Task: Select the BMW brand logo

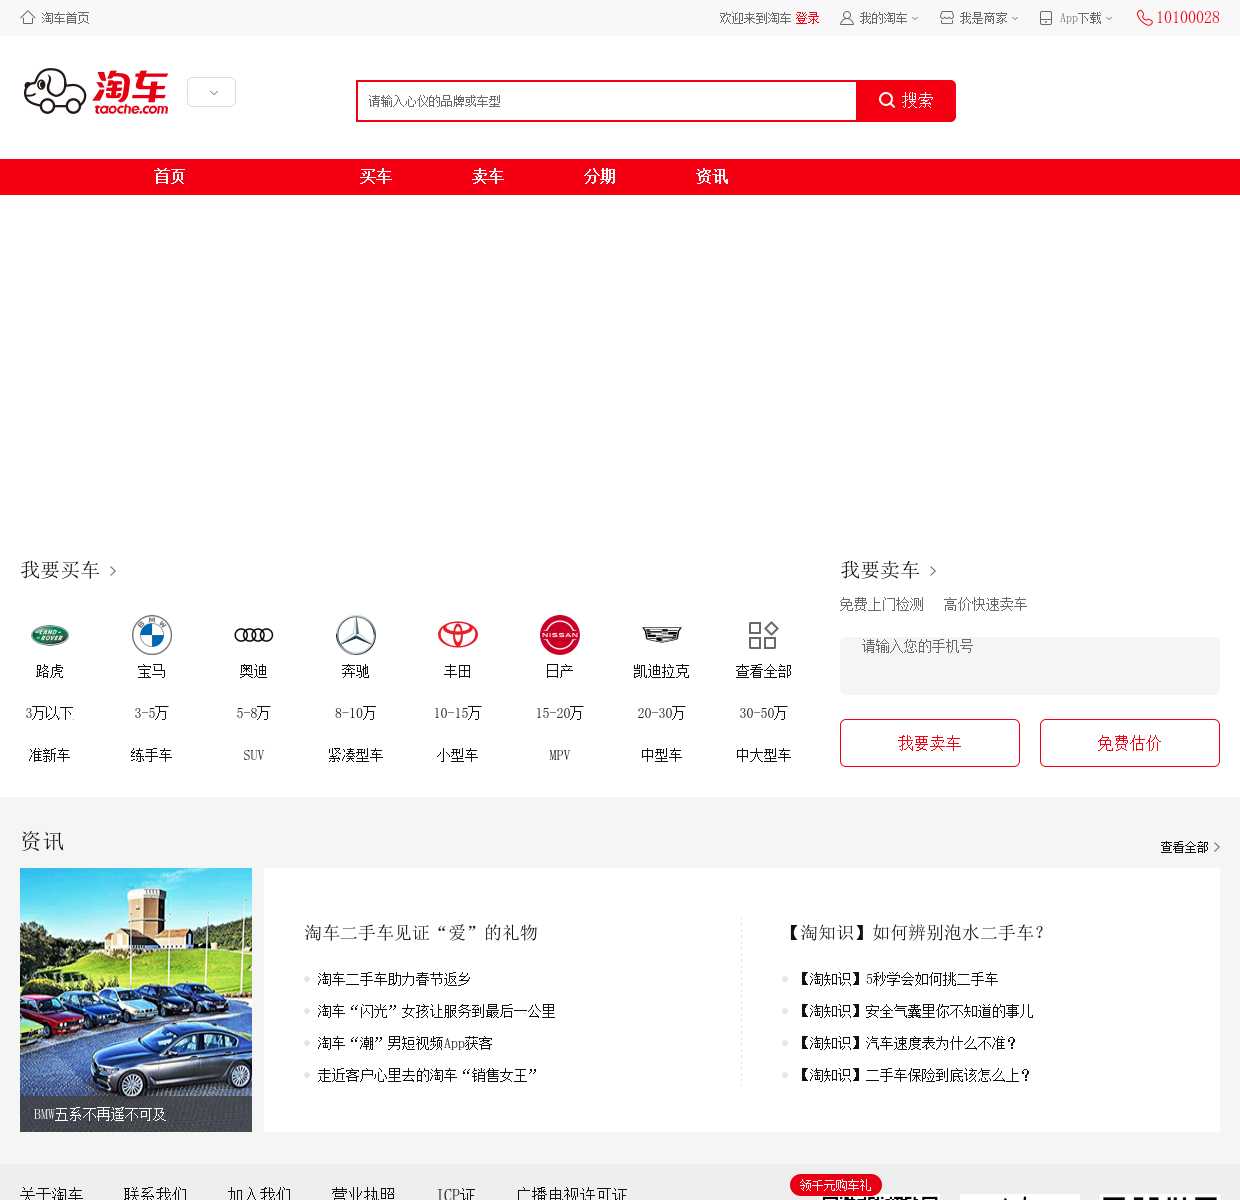Action: point(152,635)
